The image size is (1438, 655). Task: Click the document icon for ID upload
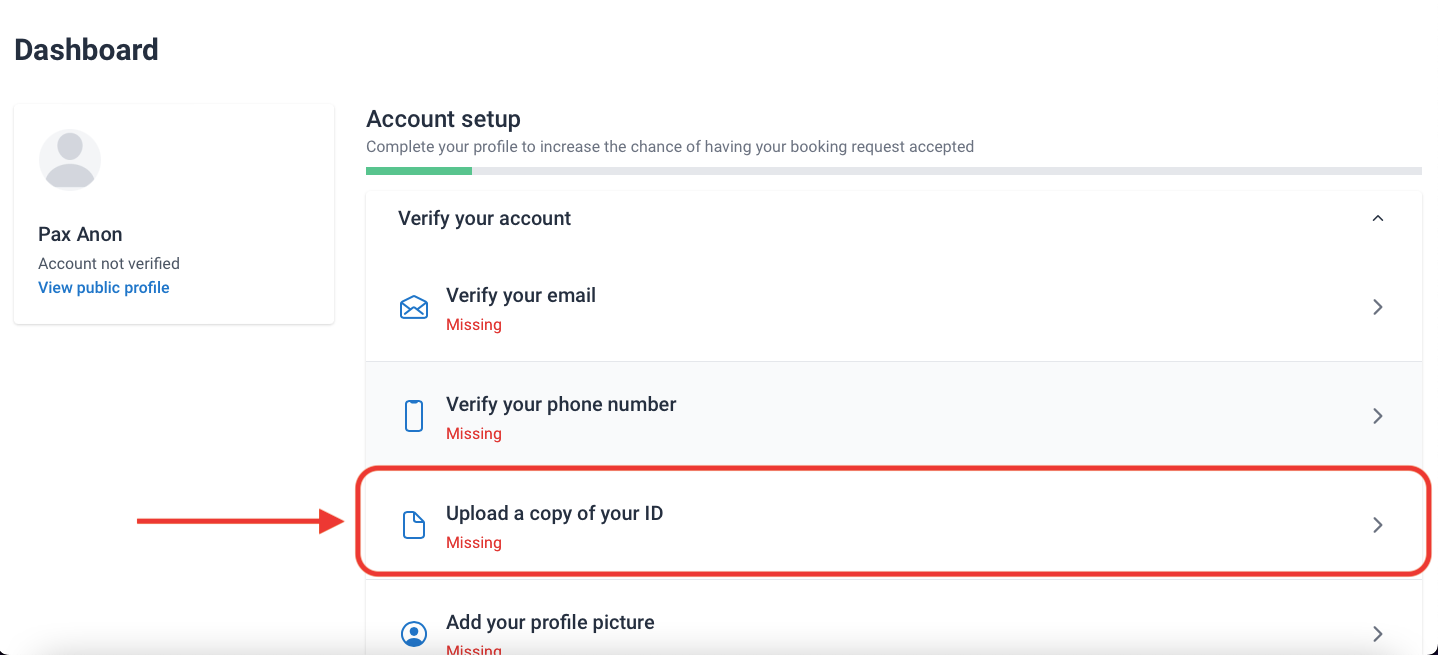pyautogui.click(x=414, y=525)
